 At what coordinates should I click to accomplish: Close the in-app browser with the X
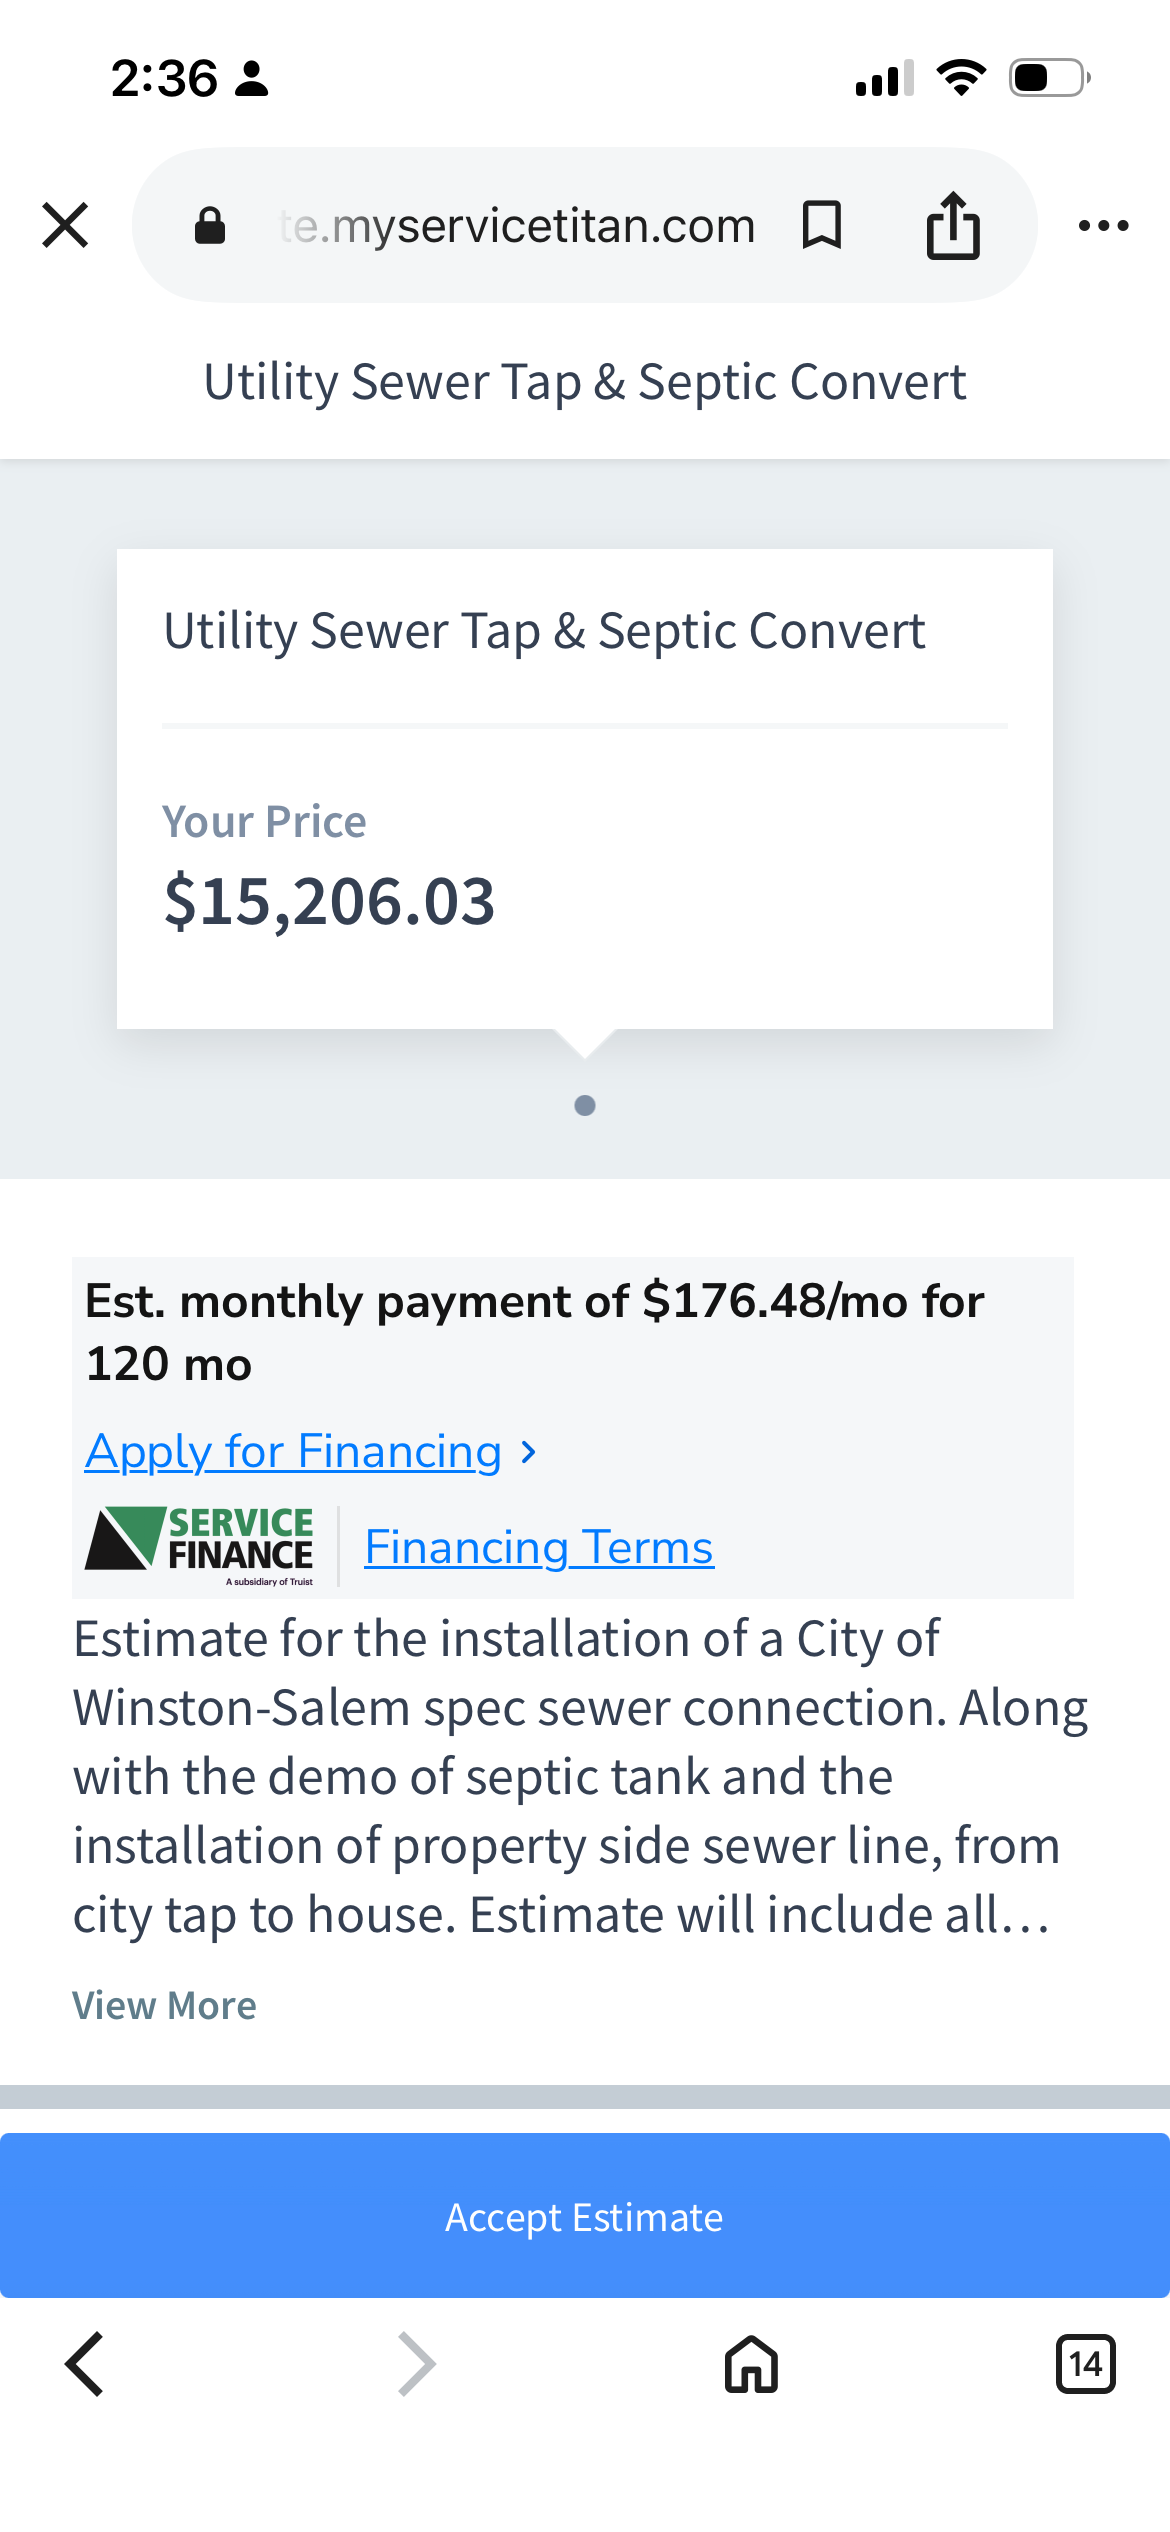66,225
